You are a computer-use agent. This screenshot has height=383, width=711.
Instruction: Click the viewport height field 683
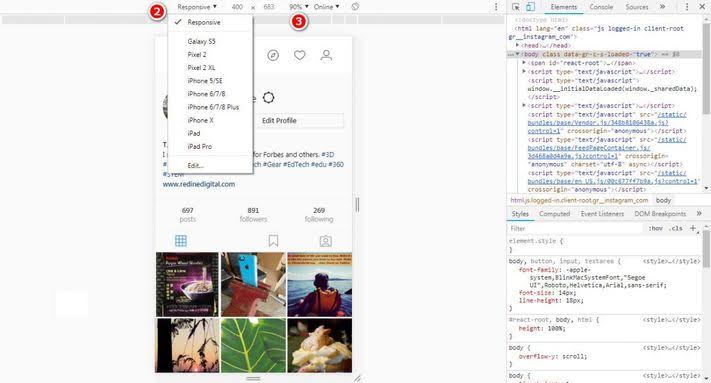[x=269, y=7]
